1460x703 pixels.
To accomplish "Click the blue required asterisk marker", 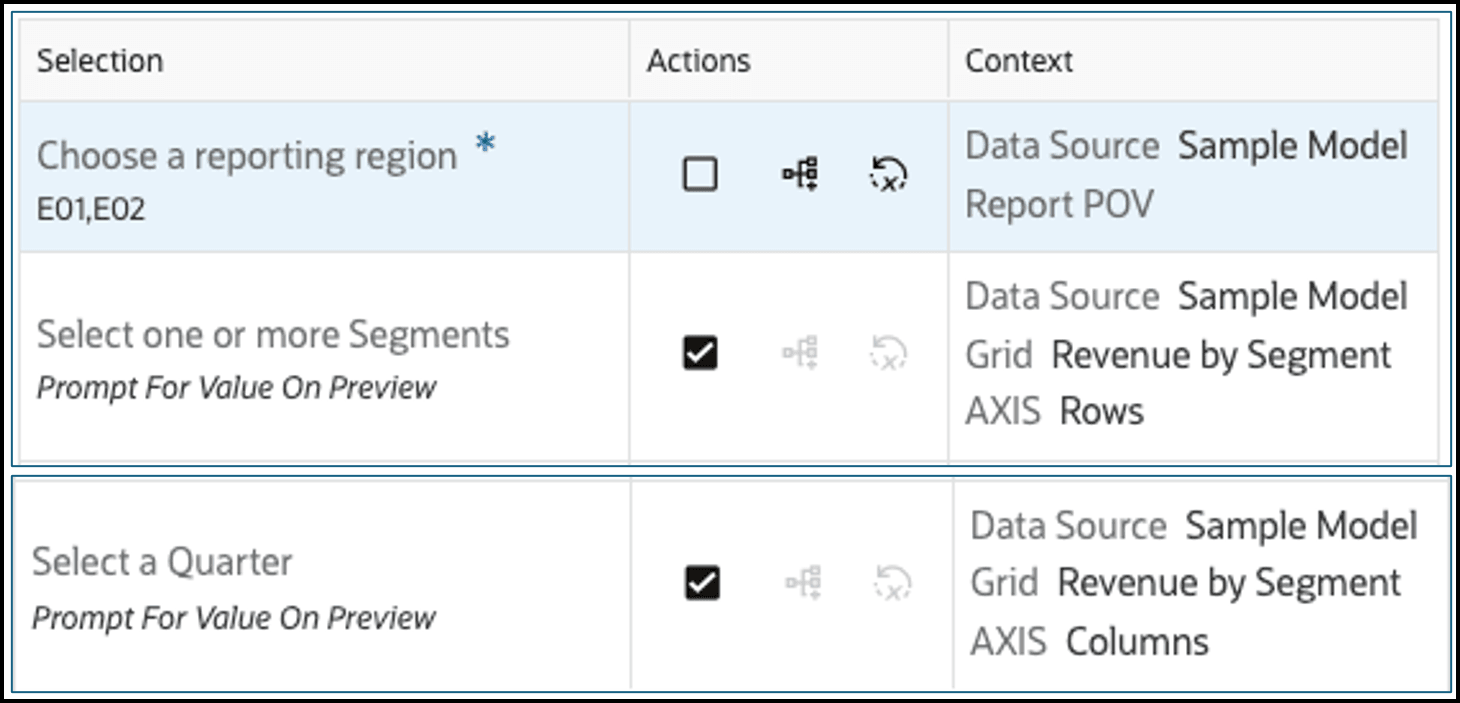I will pyautogui.click(x=485, y=144).
